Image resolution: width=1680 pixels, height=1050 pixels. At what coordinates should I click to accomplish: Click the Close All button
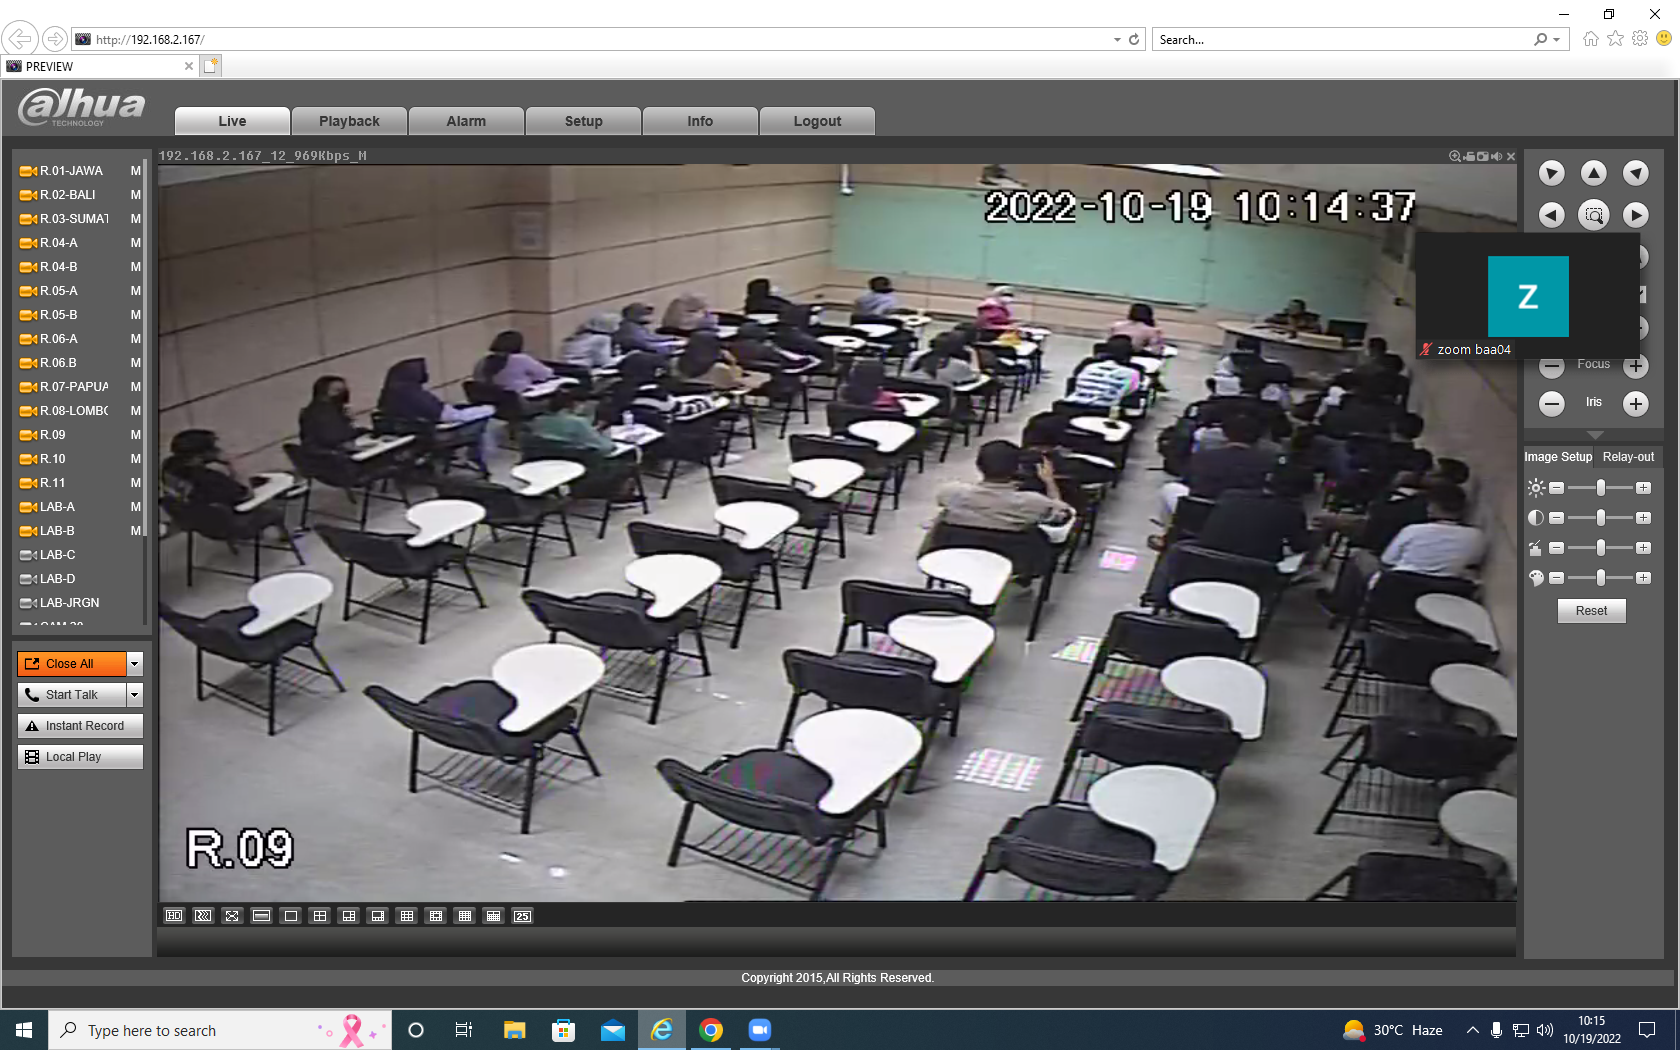[72, 664]
